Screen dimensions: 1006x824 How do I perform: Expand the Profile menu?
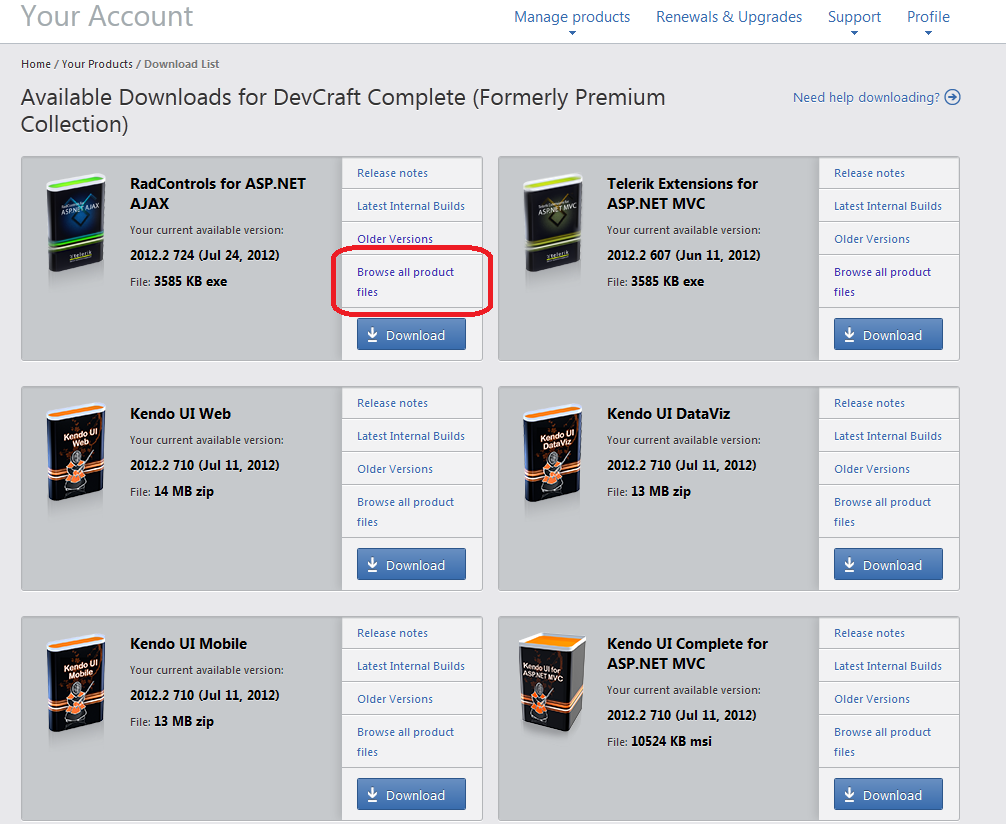click(928, 17)
